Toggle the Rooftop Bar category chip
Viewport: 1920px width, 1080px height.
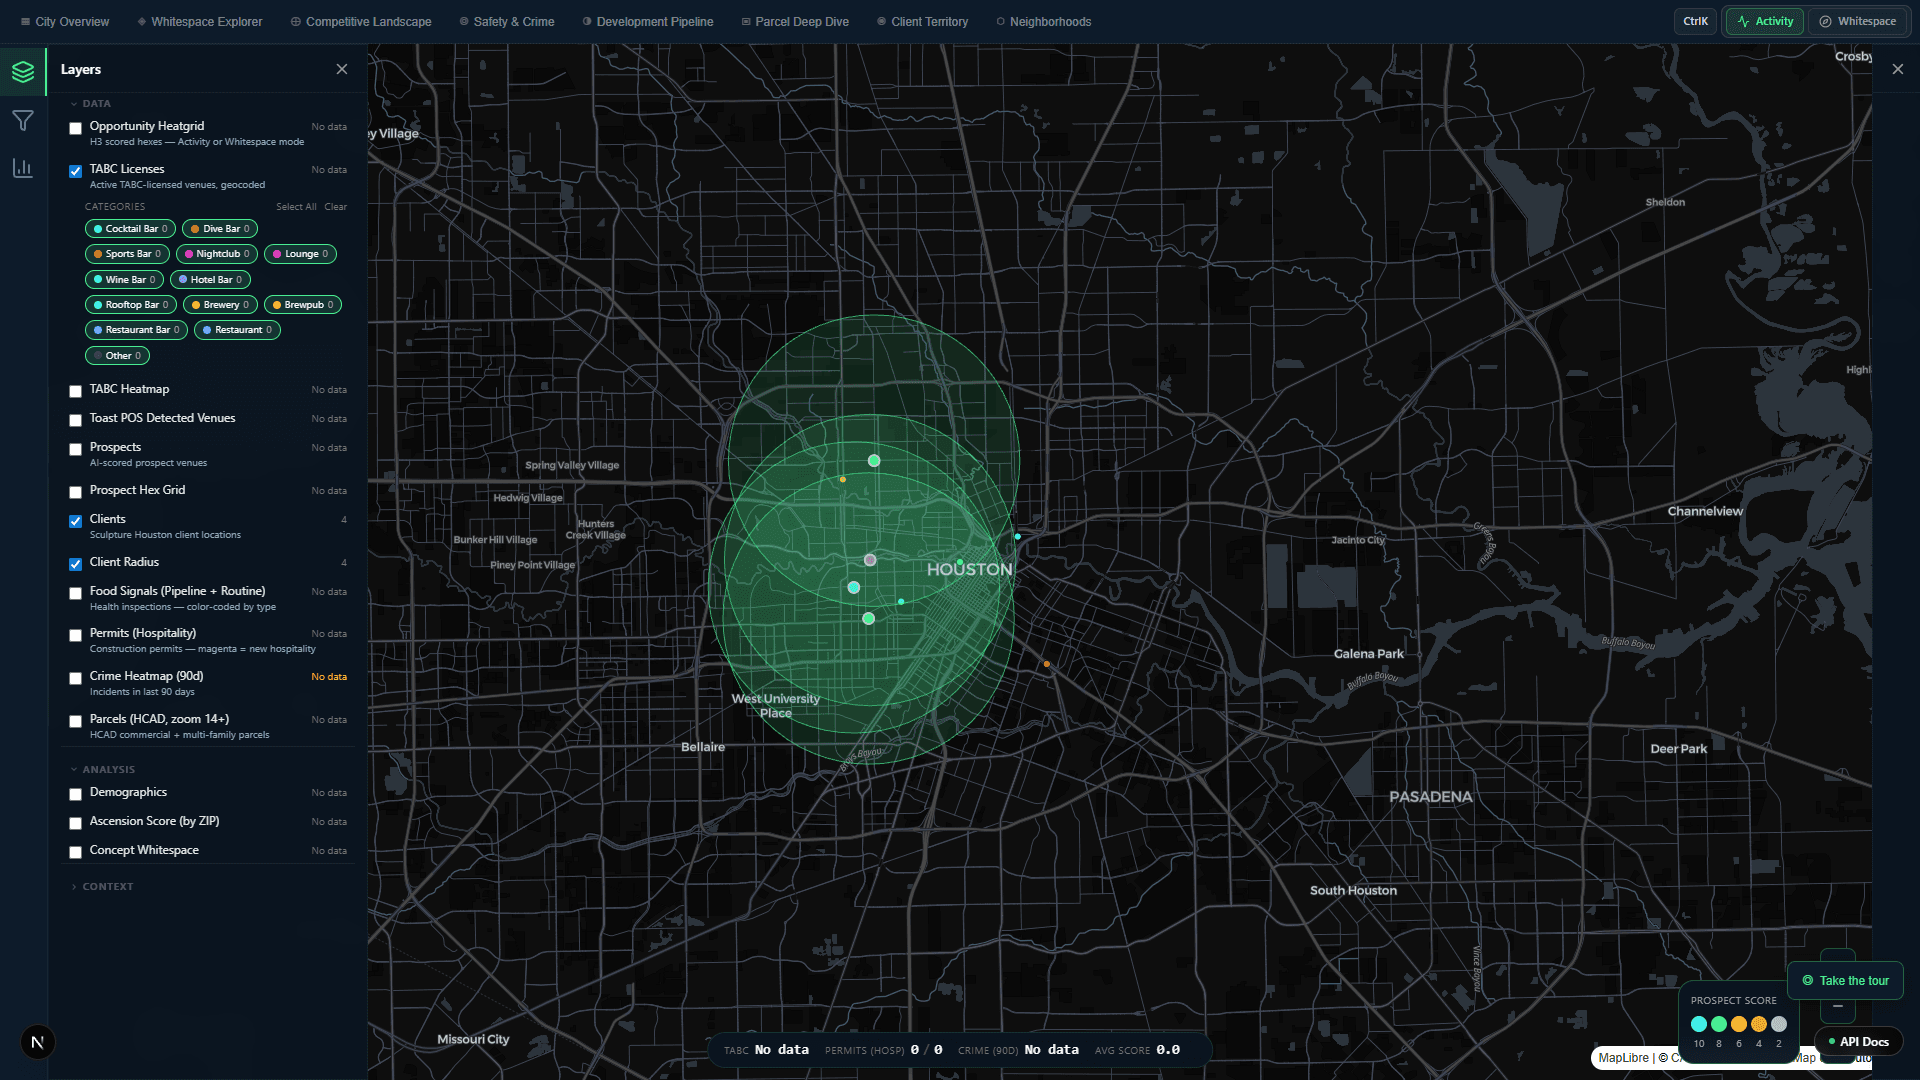pyautogui.click(x=131, y=305)
